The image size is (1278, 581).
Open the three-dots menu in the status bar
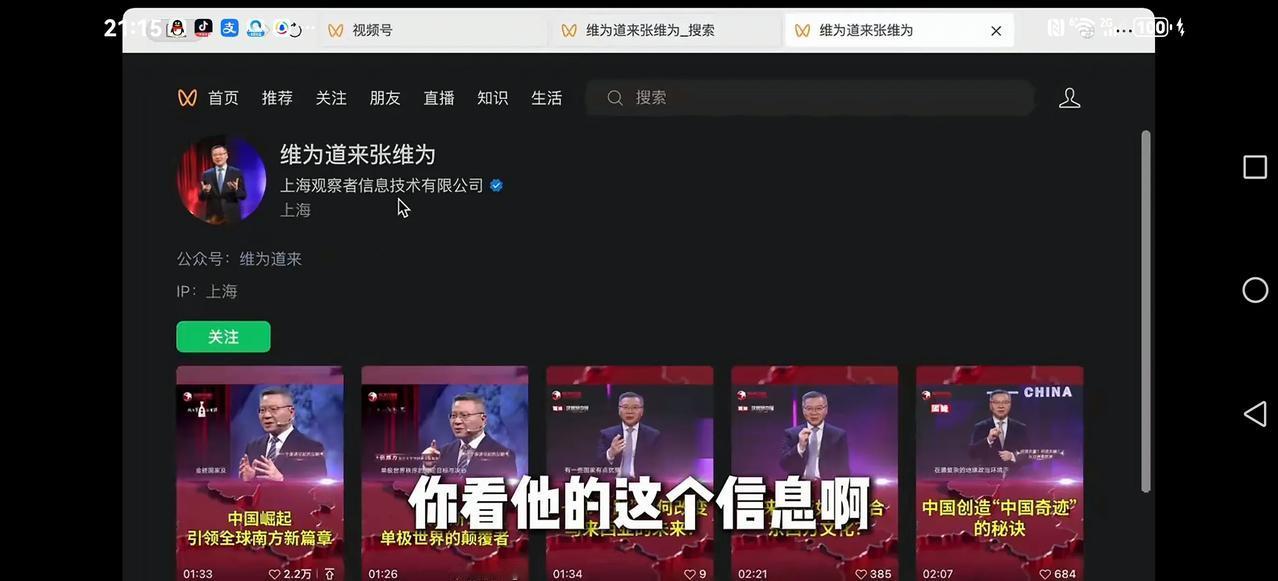coord(1123,29)
